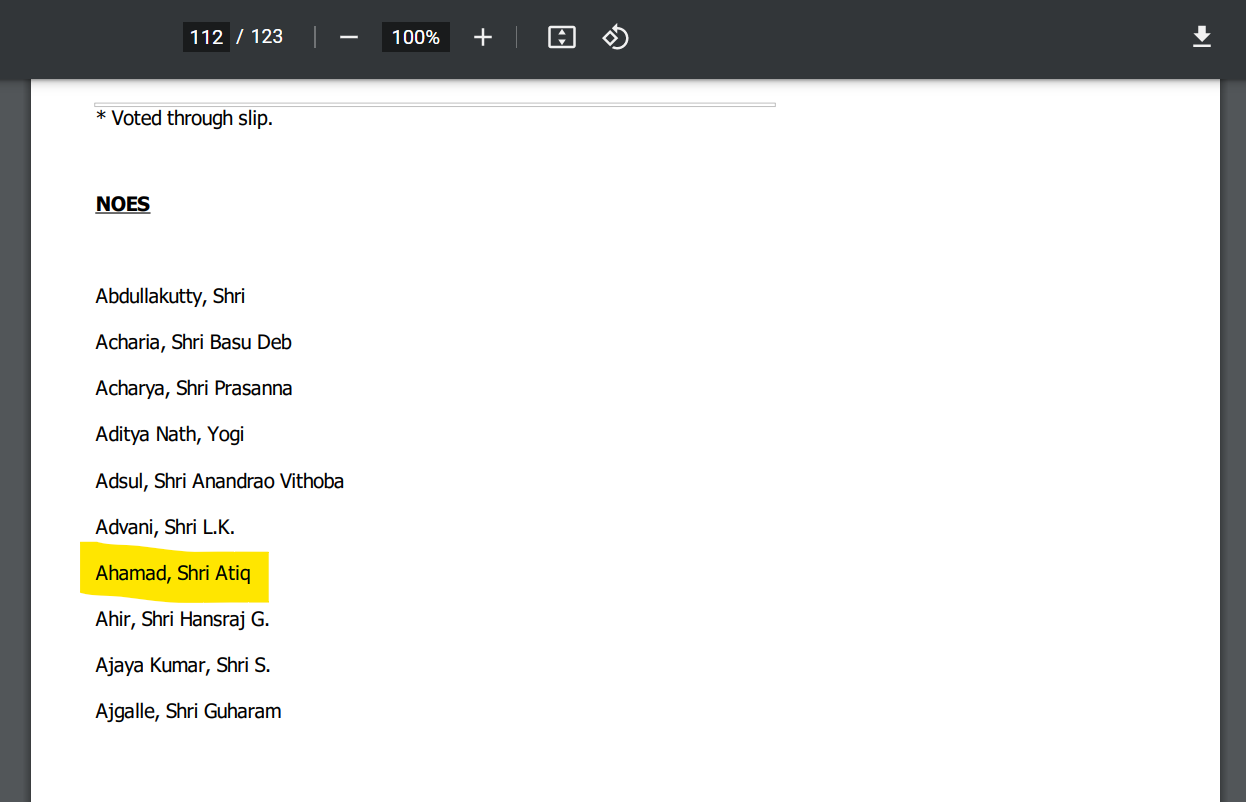Click the name Ajgalle, Shri Guharam

click(188, 711)
